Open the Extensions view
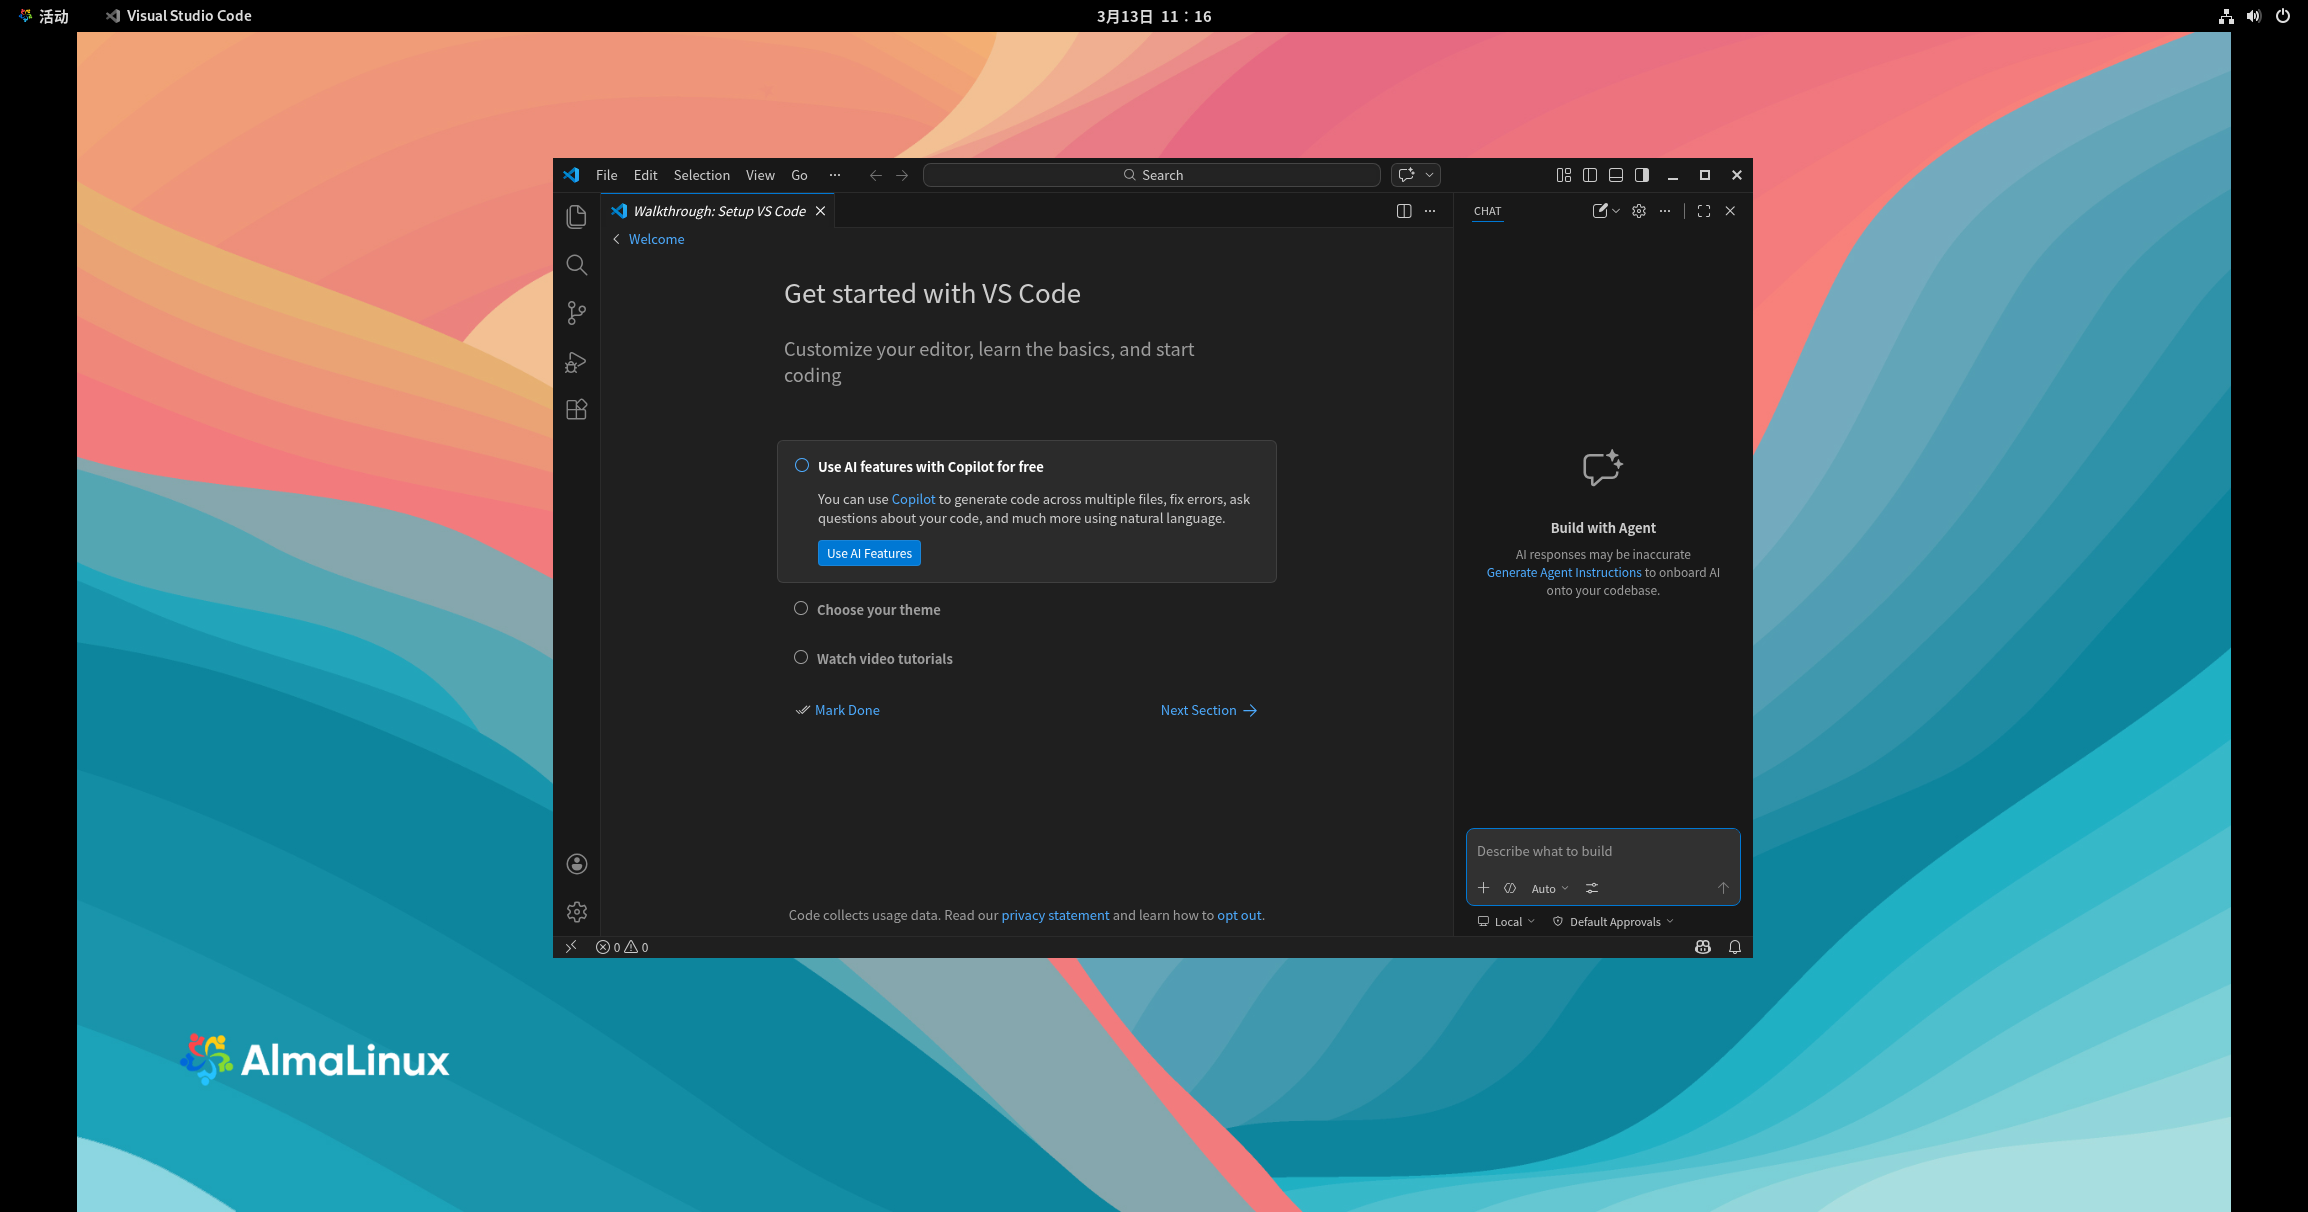 pyautogui.click(x=576, y=410)
